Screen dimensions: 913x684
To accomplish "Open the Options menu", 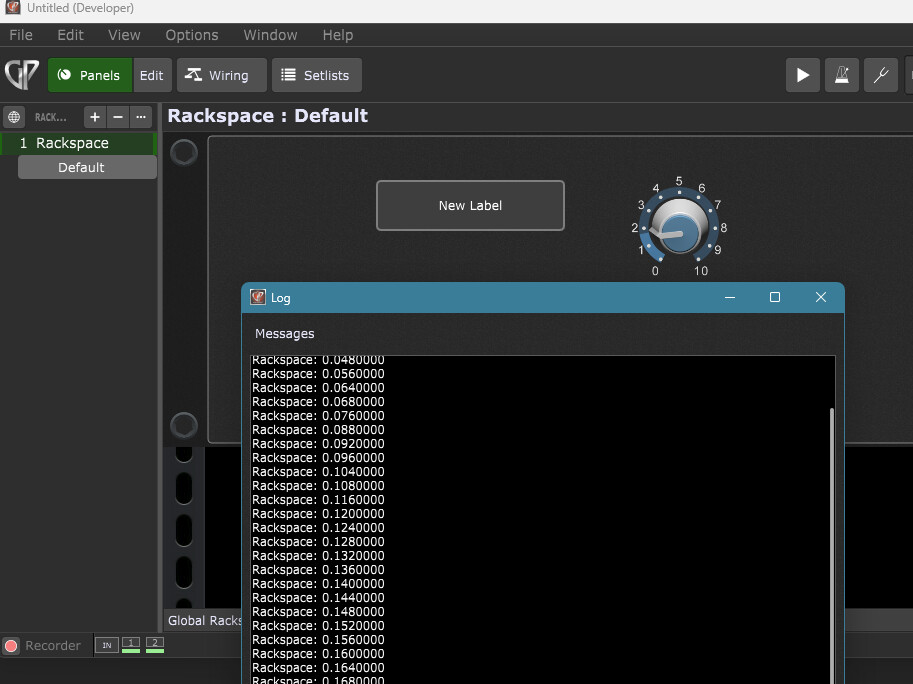I will [192, 35].
